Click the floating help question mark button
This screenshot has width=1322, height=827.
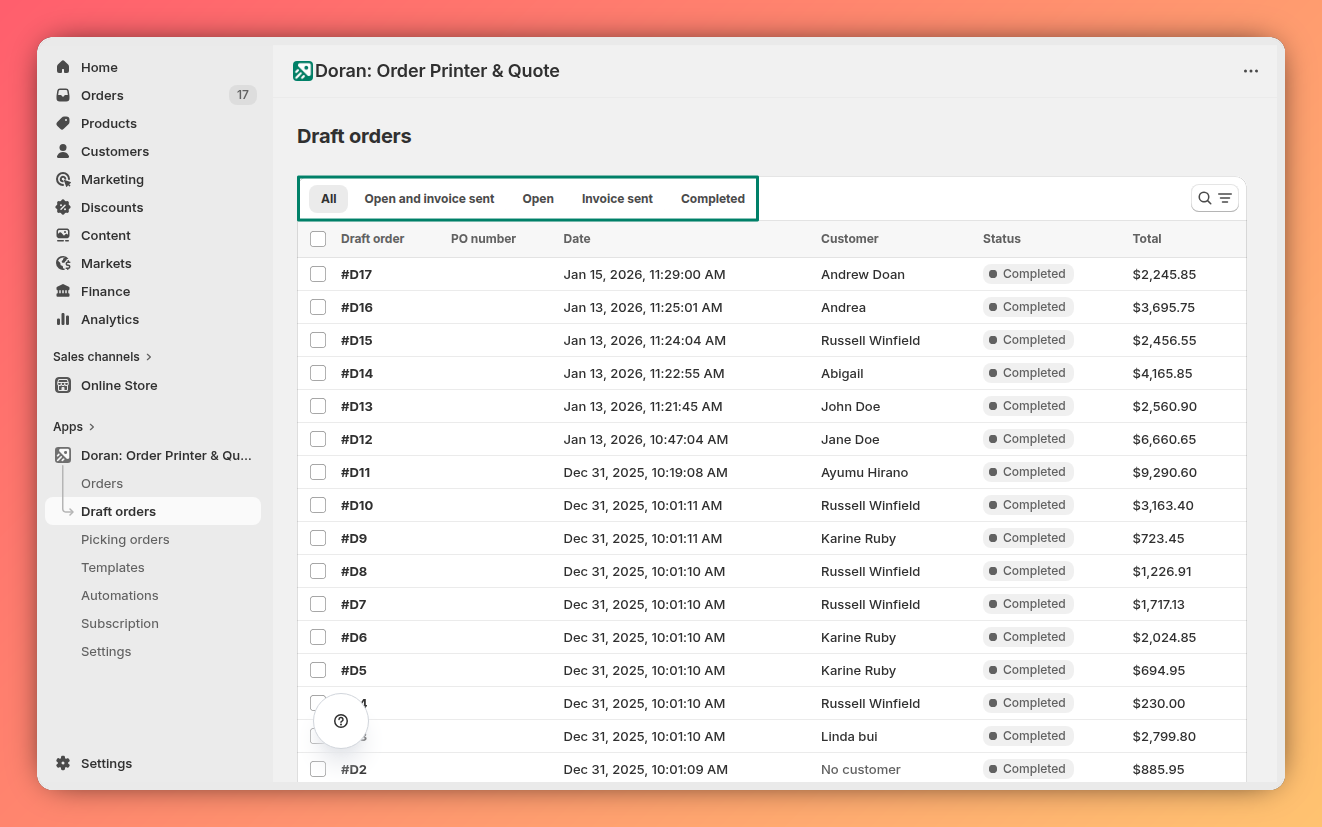[341, 721]
